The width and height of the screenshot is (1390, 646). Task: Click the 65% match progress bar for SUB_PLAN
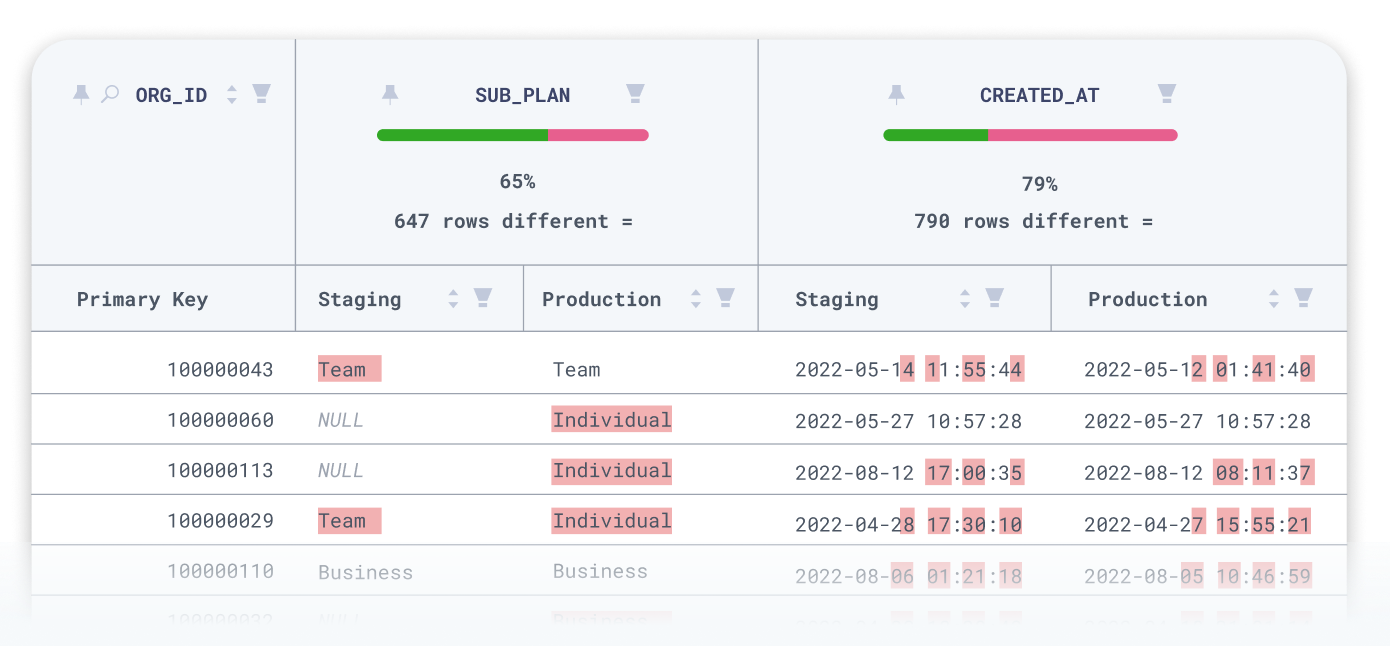tap(512, 134)
